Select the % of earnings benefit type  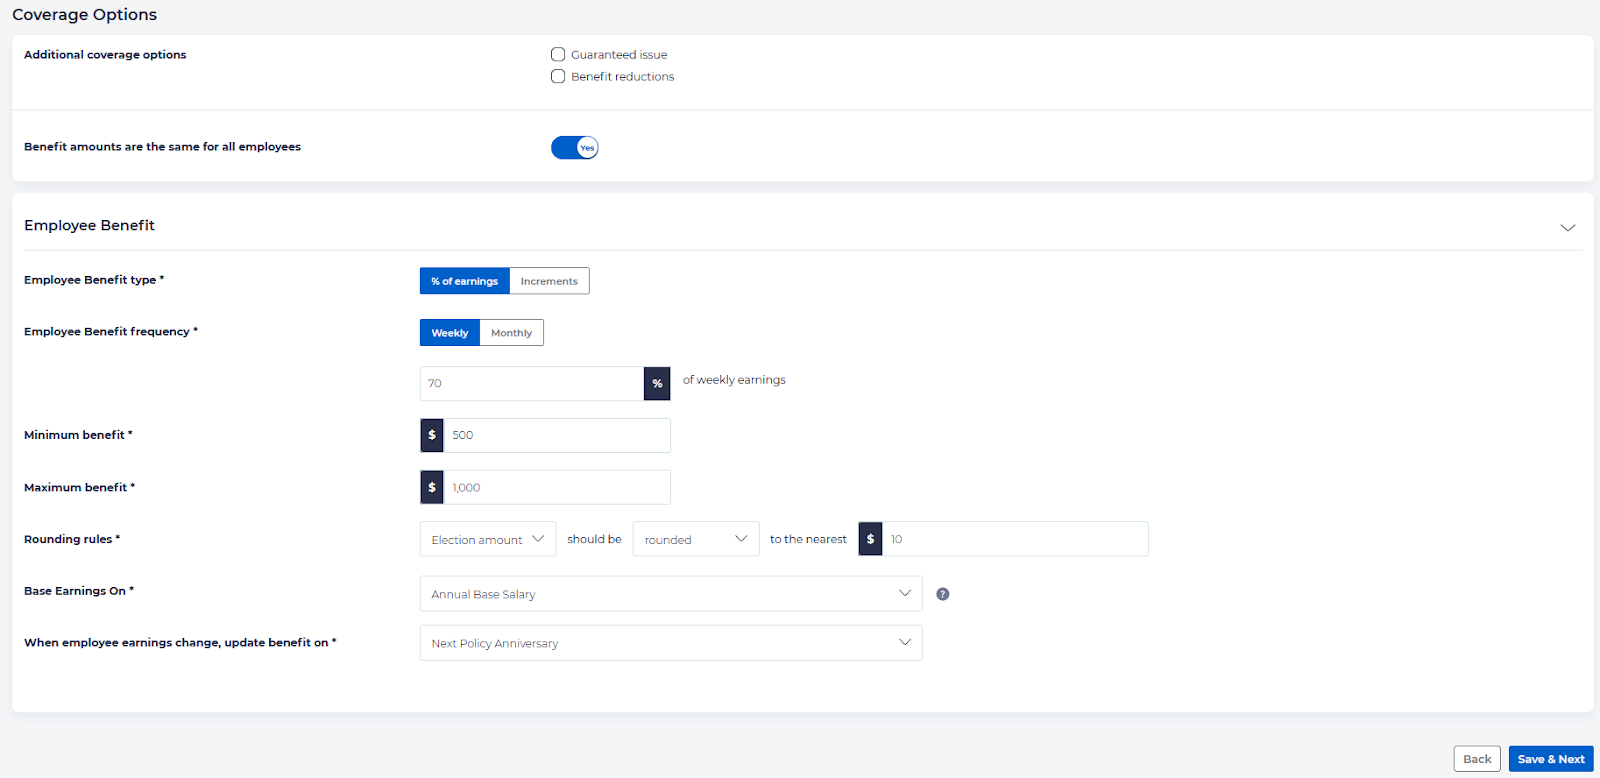pos(464,281)
